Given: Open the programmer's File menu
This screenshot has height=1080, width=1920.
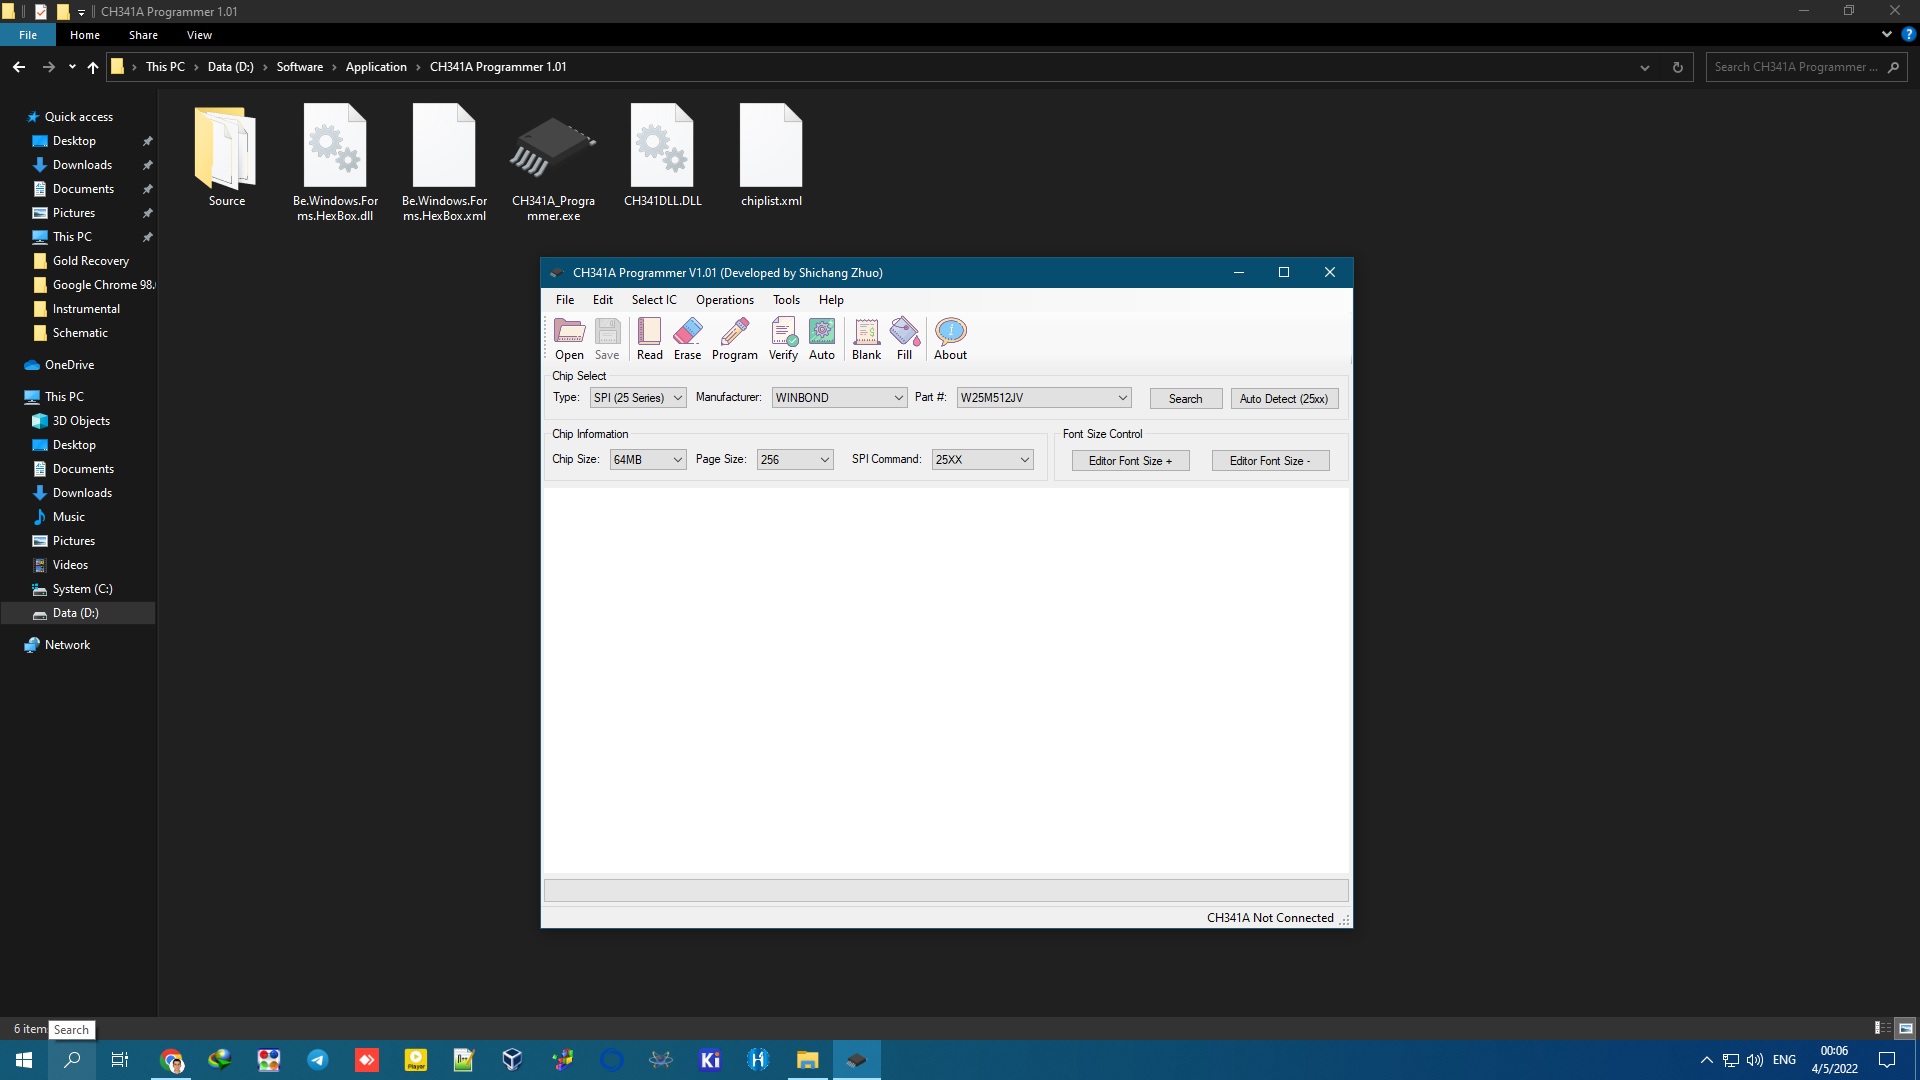Looking at the screenshot, I should point(565,300).
